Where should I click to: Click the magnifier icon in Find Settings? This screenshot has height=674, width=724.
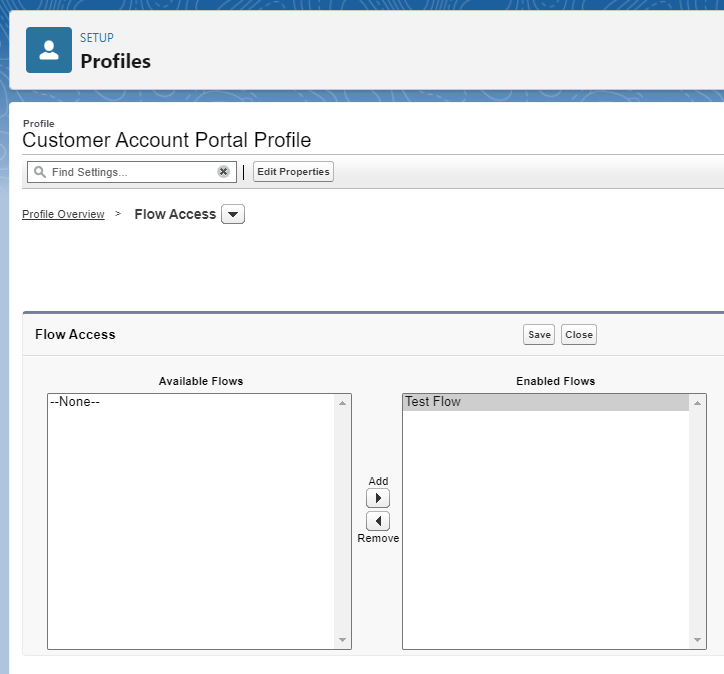tap(40, 172)
